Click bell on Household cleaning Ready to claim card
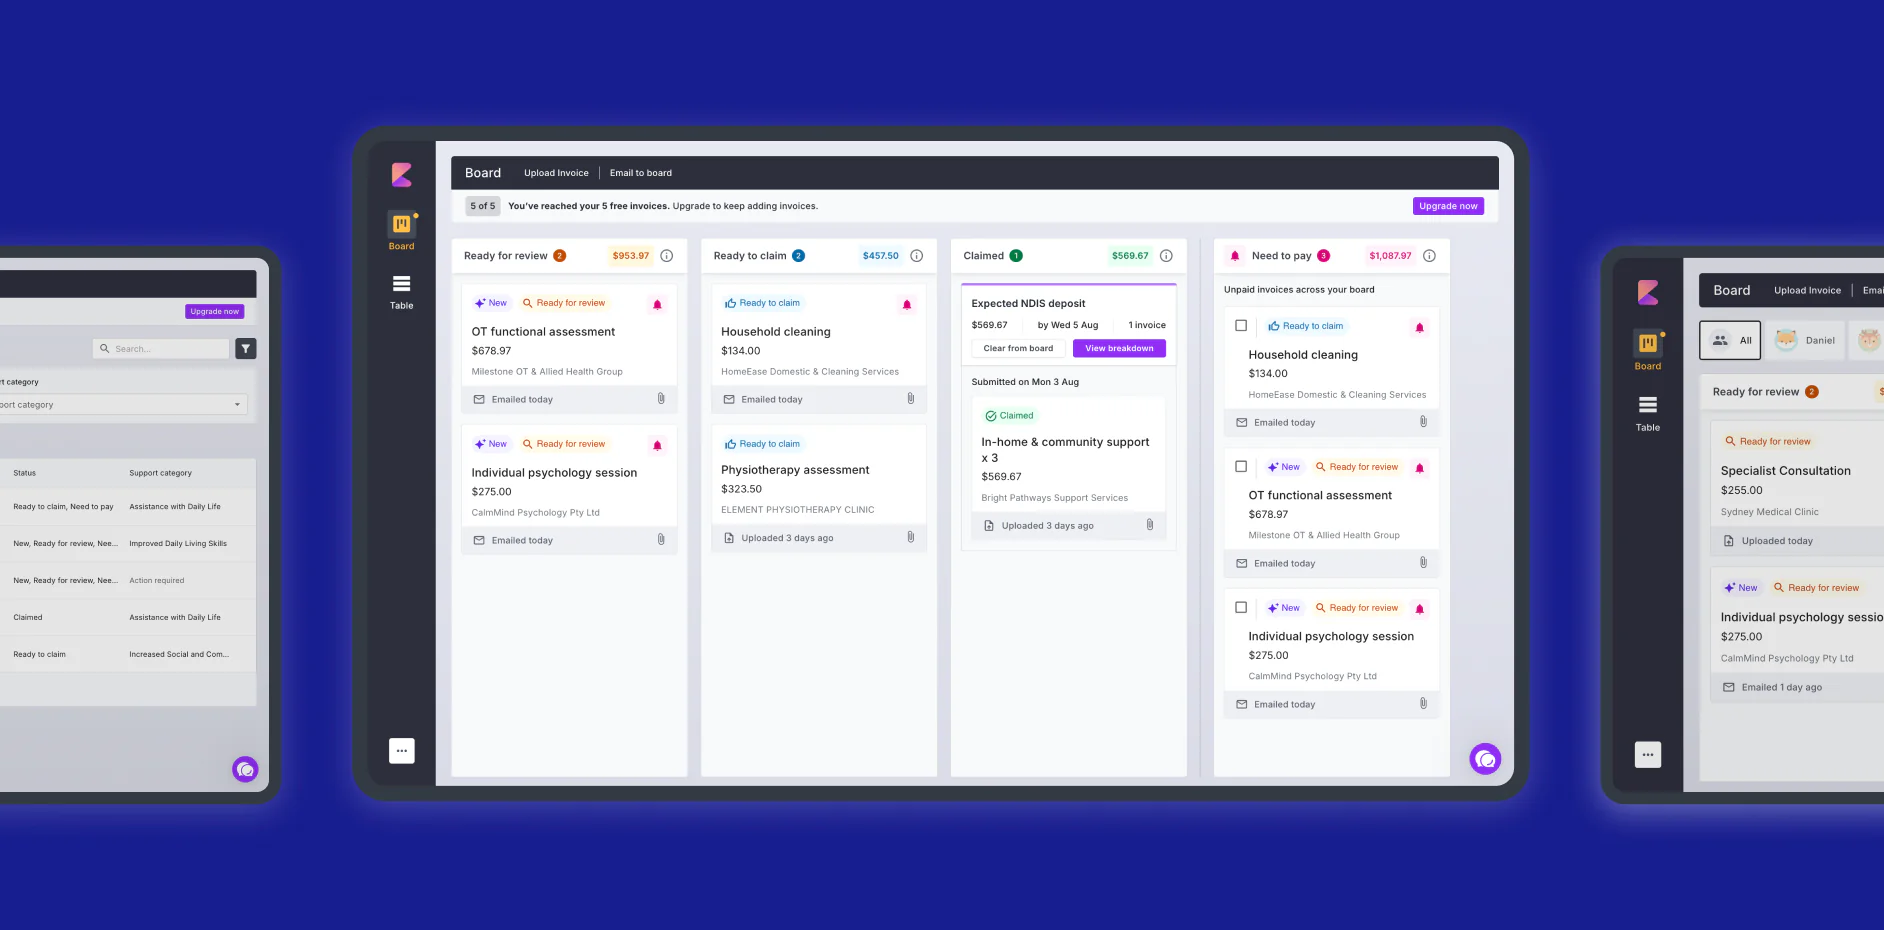 (x=907, y=304)
